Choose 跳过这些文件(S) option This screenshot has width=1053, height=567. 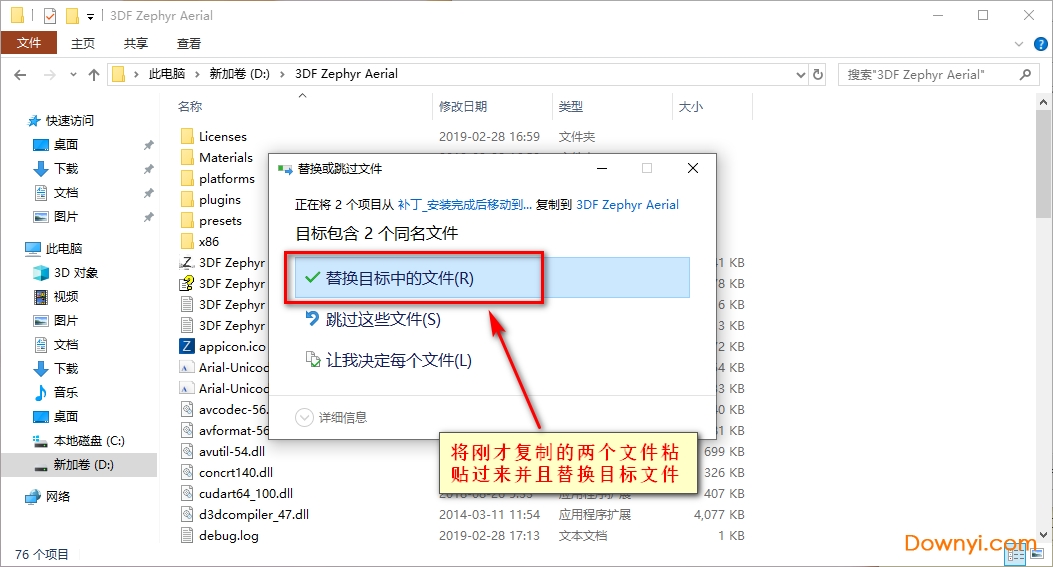click(x=382, y=320)
